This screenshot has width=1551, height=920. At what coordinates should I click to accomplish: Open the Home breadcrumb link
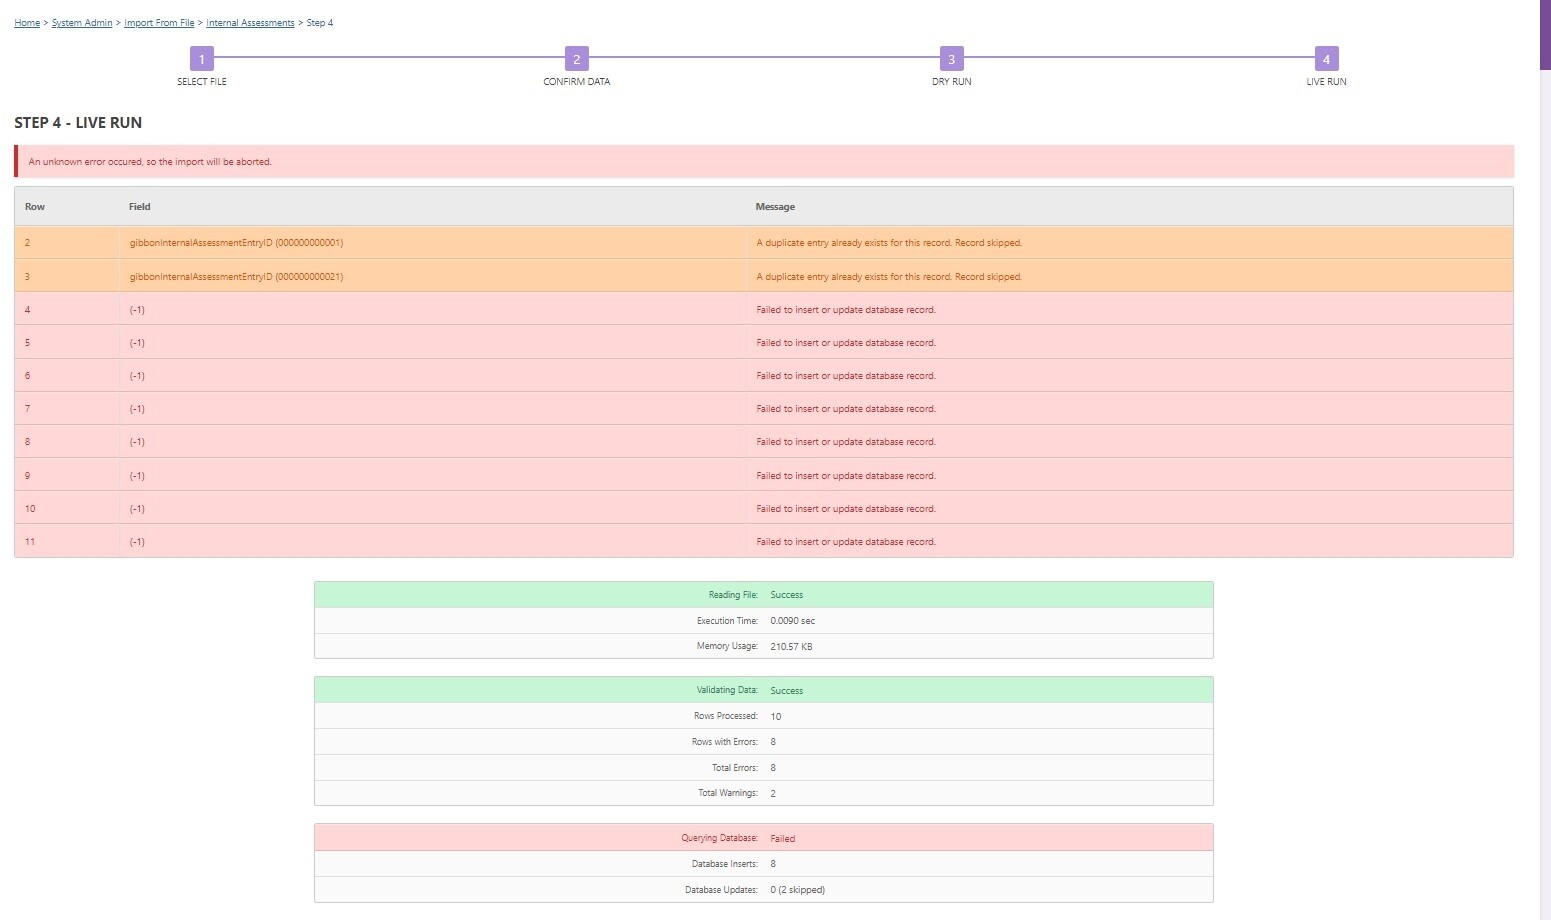[x=27, y=23]
